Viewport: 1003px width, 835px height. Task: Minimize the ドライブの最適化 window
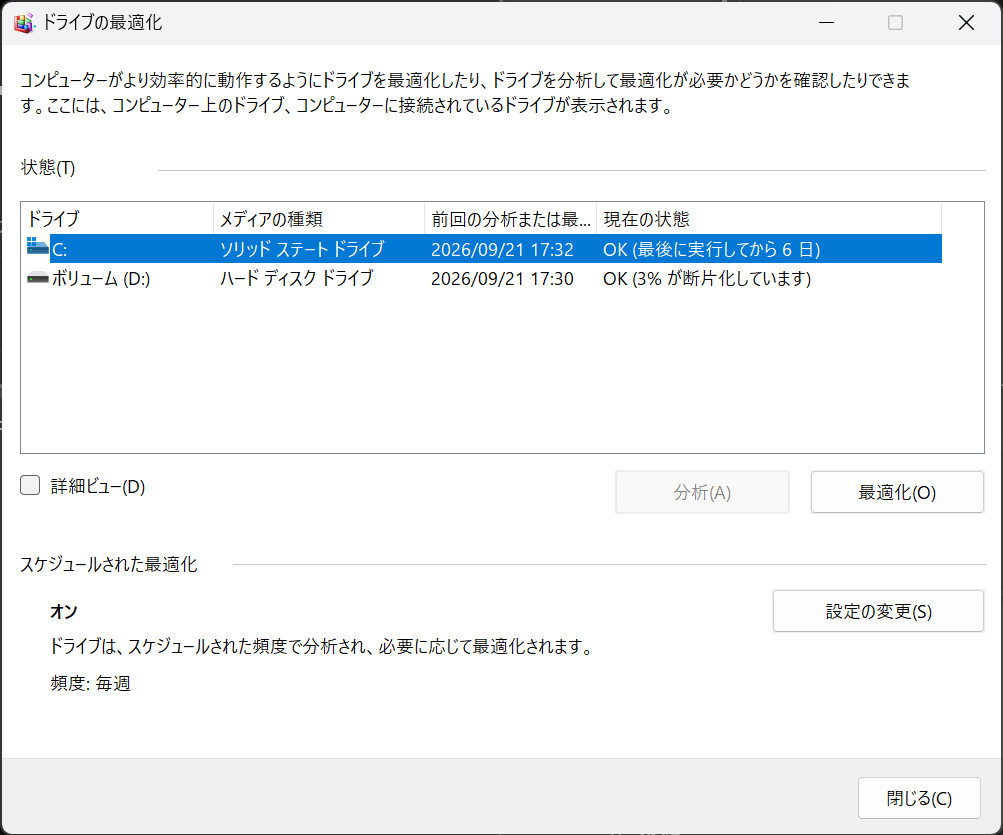pyautogui.click(x=826, y=22)
